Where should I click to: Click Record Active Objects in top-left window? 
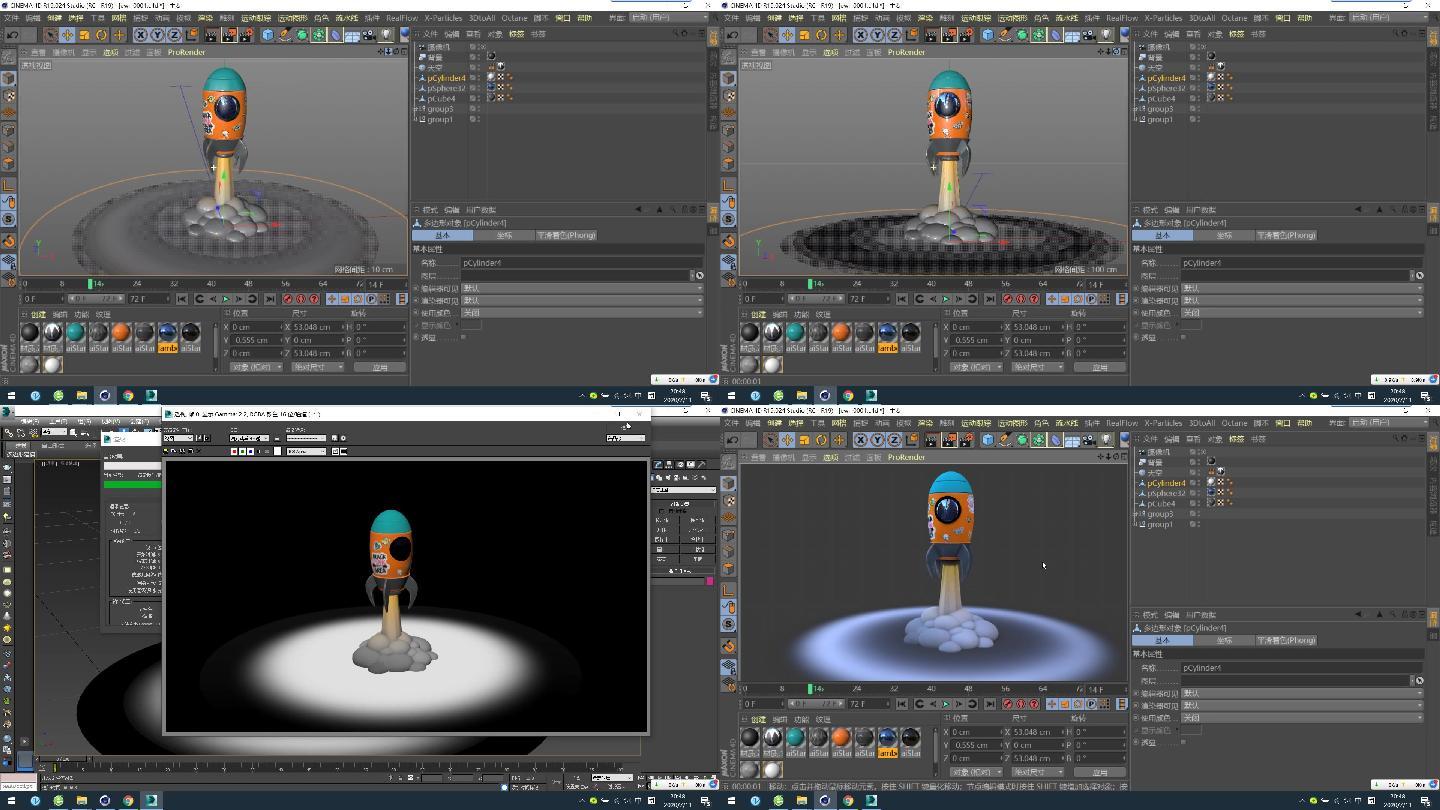click(287, 298)
